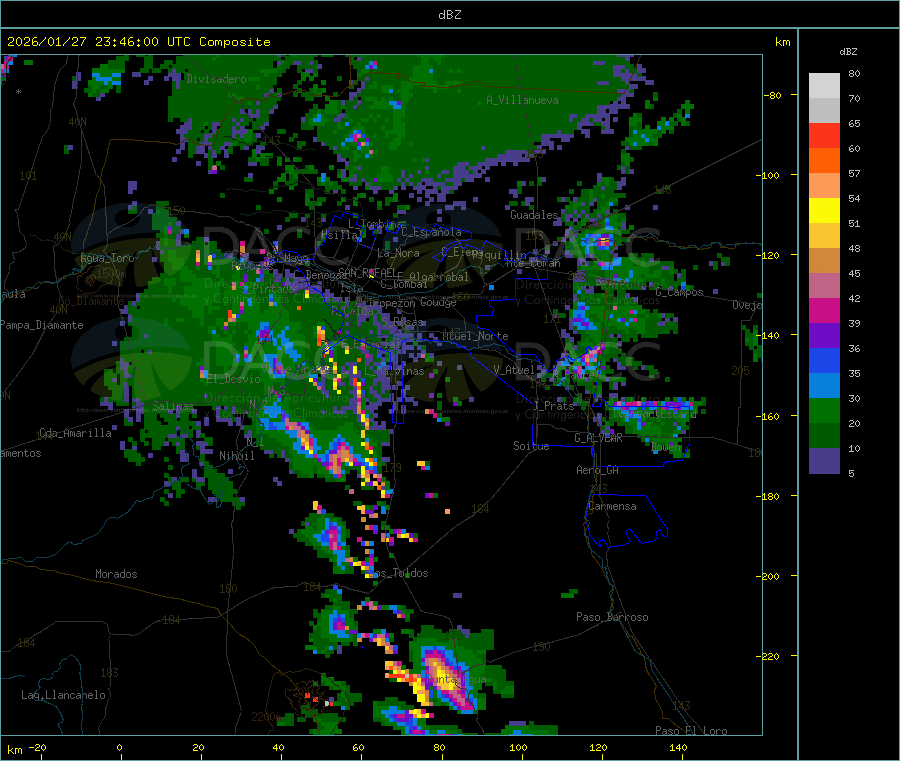Image resolution: width=900 pixels, height=761 pixels.
Task: Click the 'Agua_Toro' map label
Action: (107, 258)
